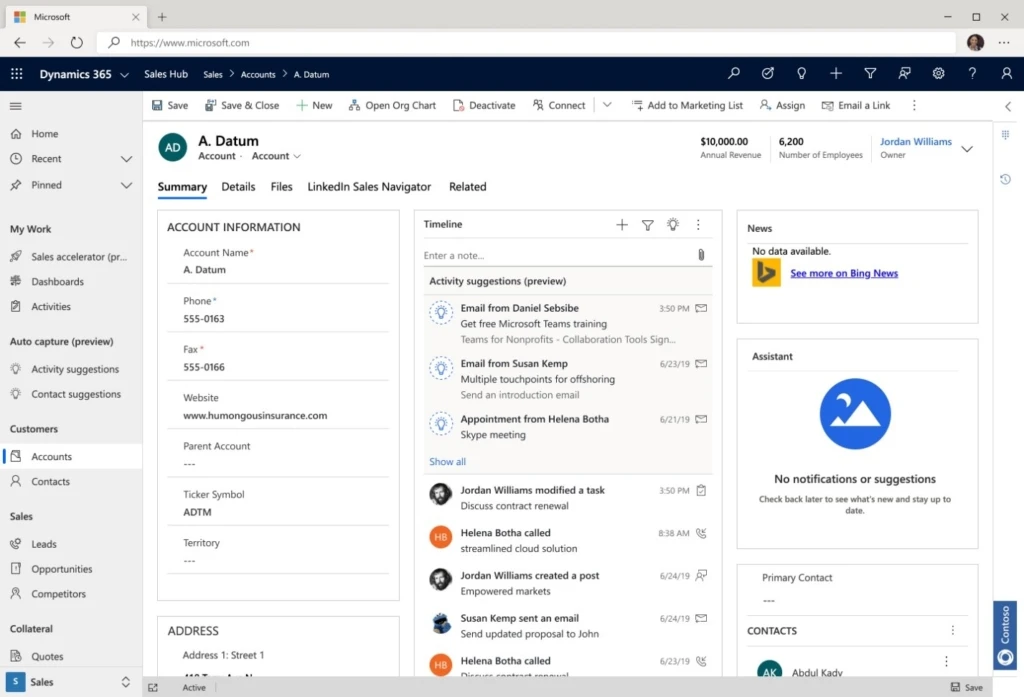Switch to the Details tab
This screenshot has height=697, width=1024.
239,187
